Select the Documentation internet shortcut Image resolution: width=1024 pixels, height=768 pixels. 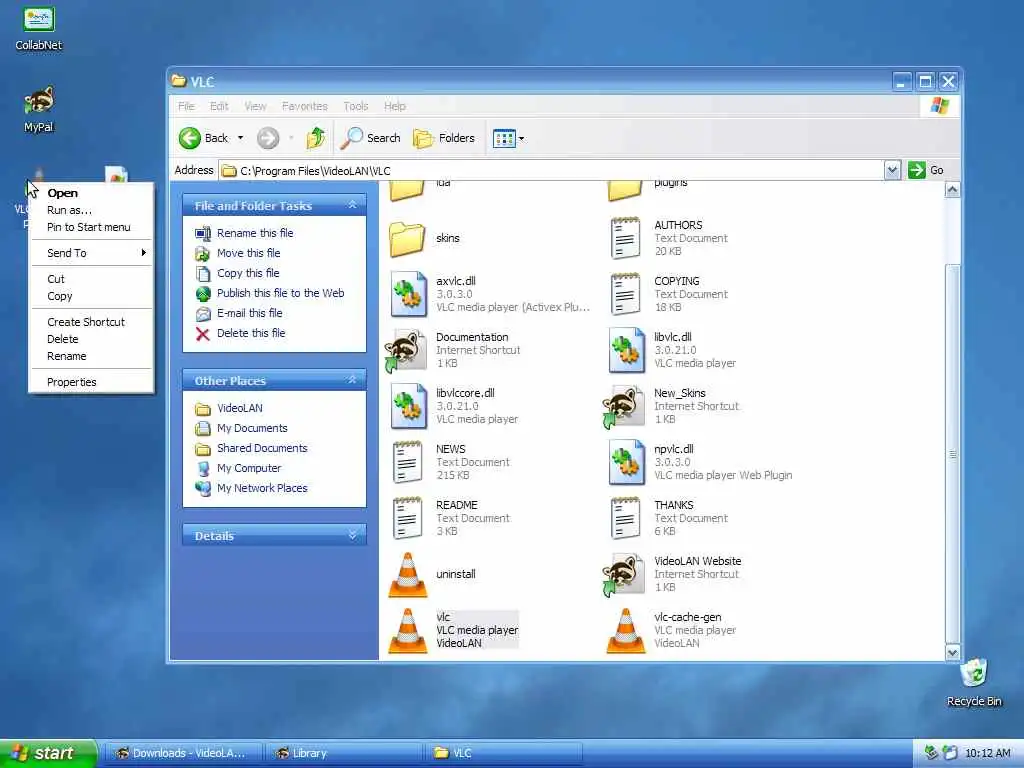[x=455, y=351]
